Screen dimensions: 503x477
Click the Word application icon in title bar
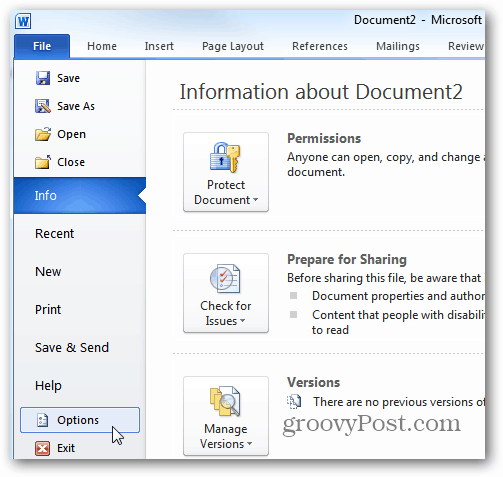tap(23, 21)
